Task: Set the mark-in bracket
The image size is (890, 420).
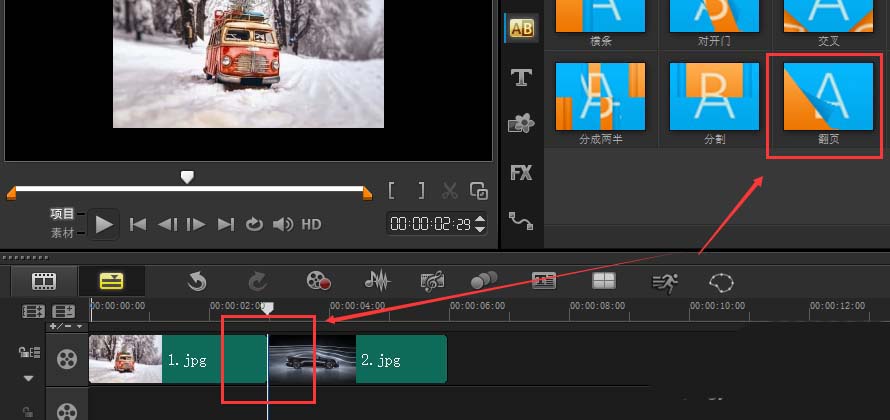Action: (x=392, y=191)
